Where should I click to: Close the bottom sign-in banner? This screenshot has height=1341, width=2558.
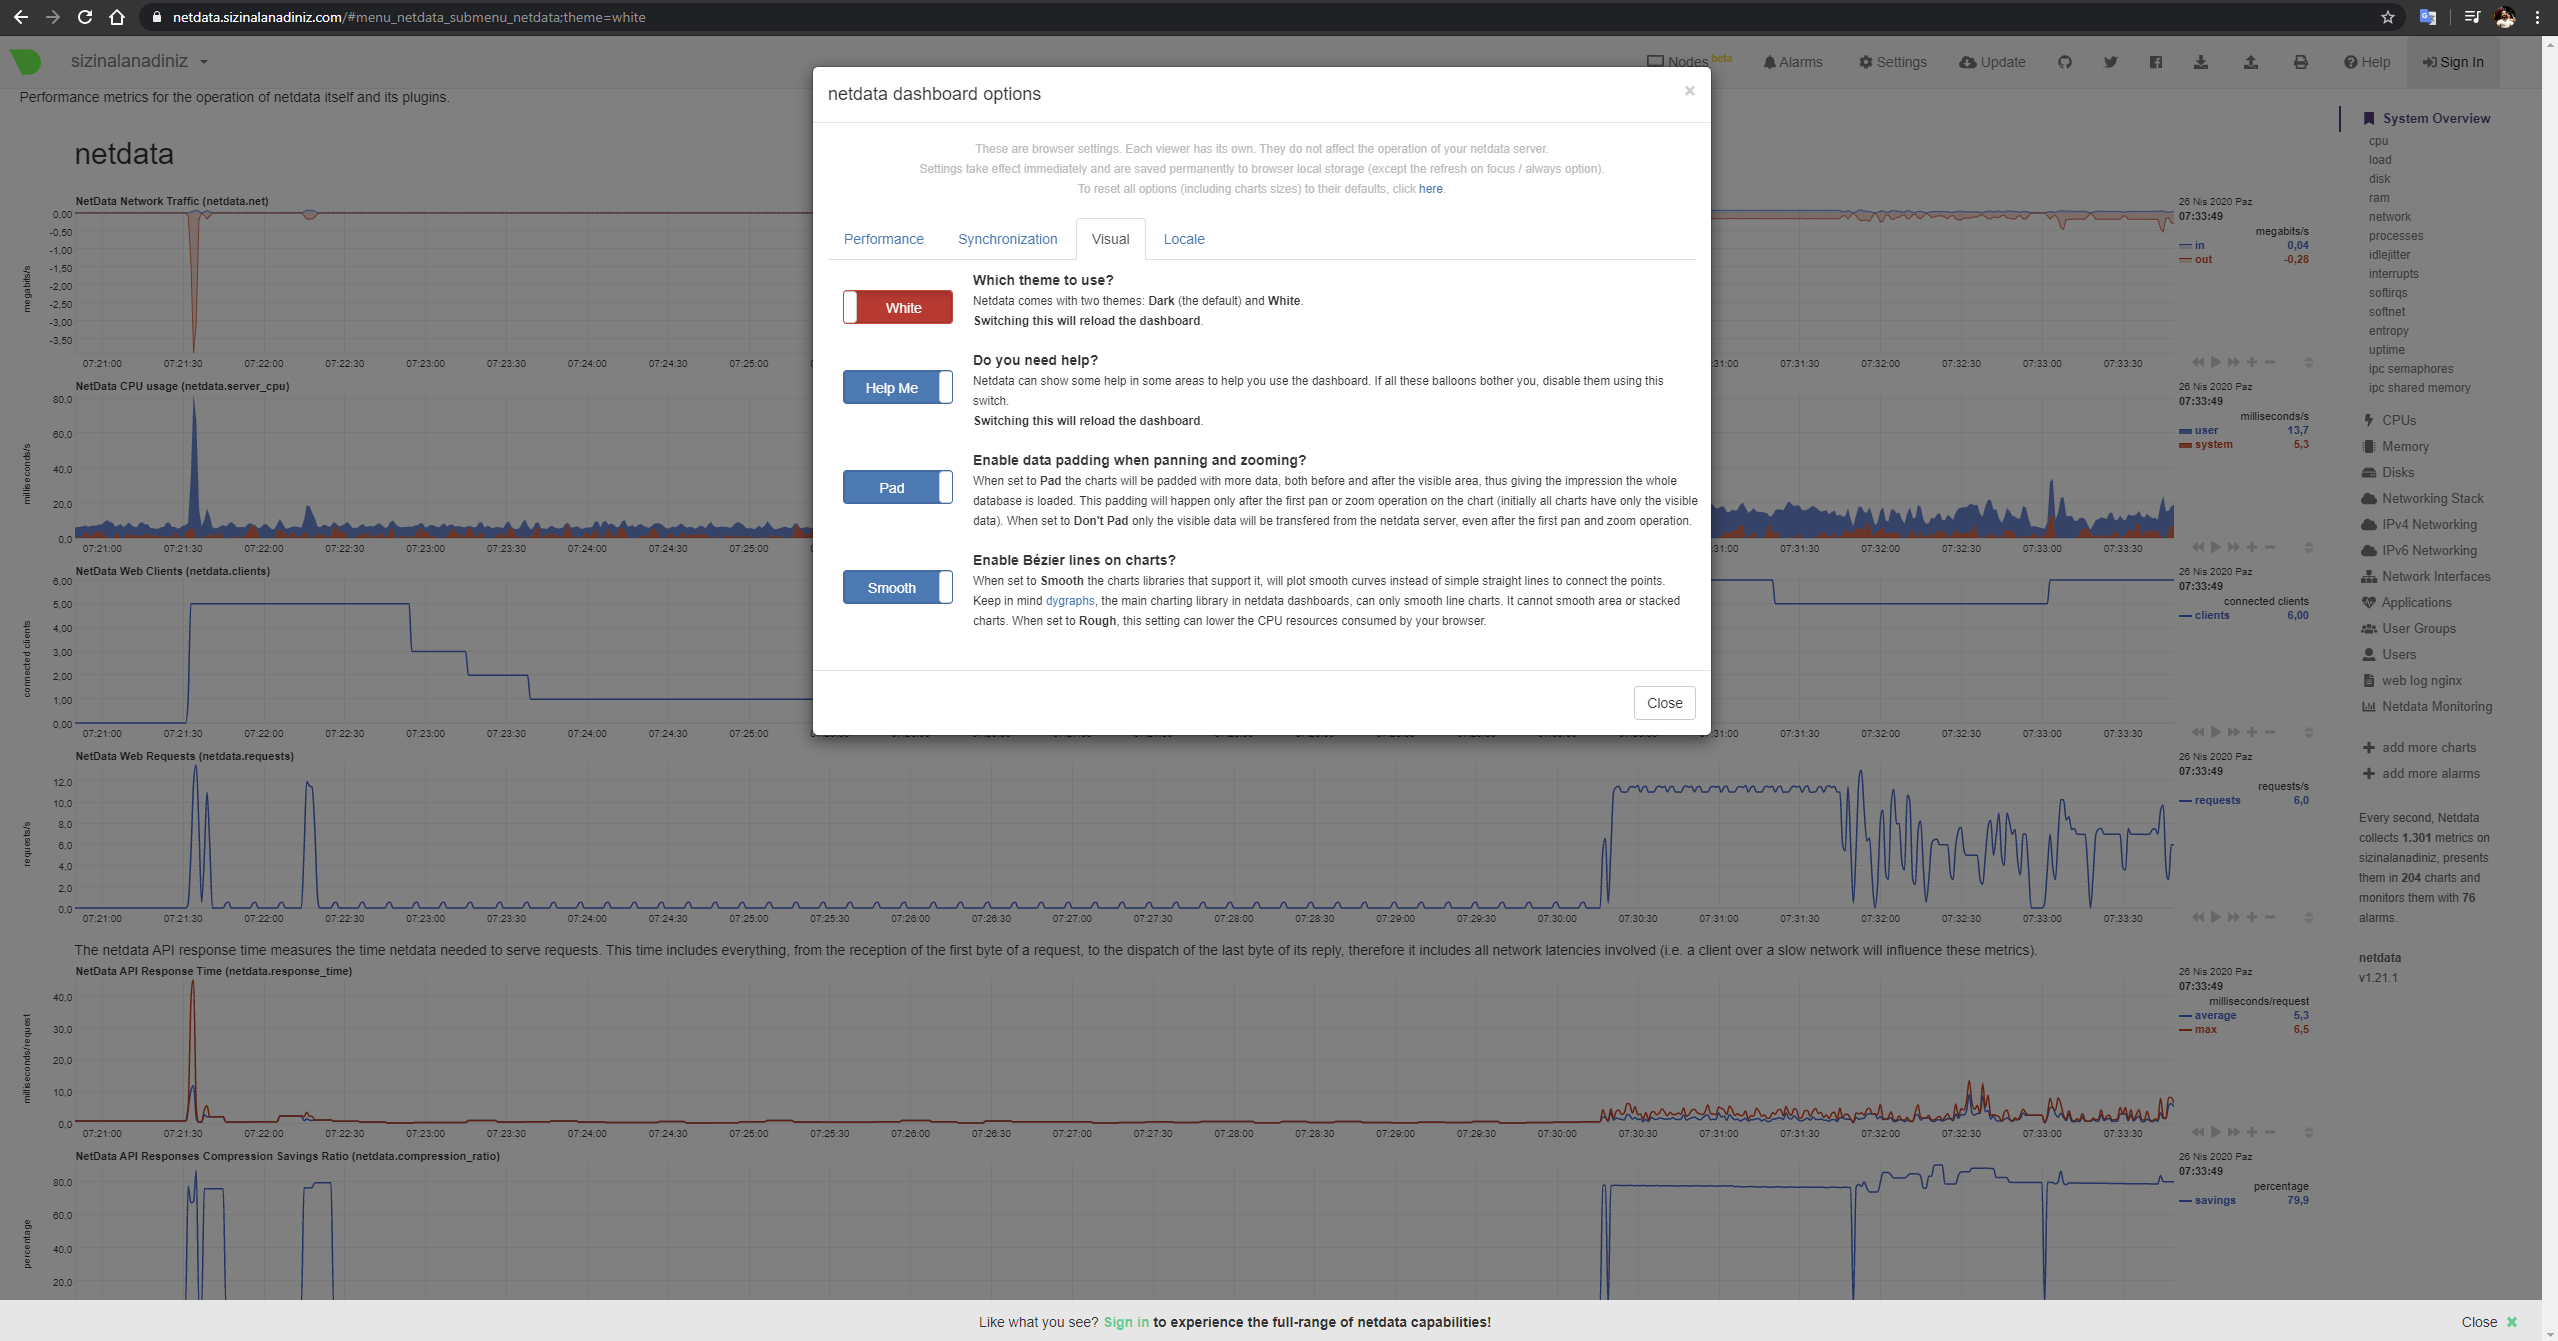click(x=2489, y=1322)
